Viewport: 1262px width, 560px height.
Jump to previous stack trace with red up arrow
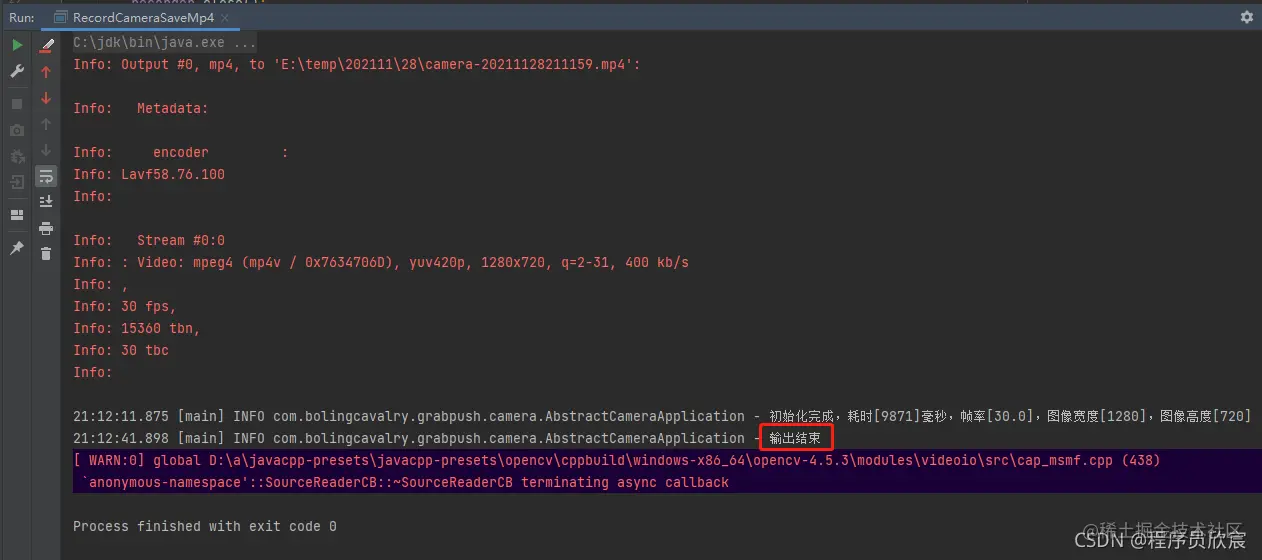click(46, 72)
